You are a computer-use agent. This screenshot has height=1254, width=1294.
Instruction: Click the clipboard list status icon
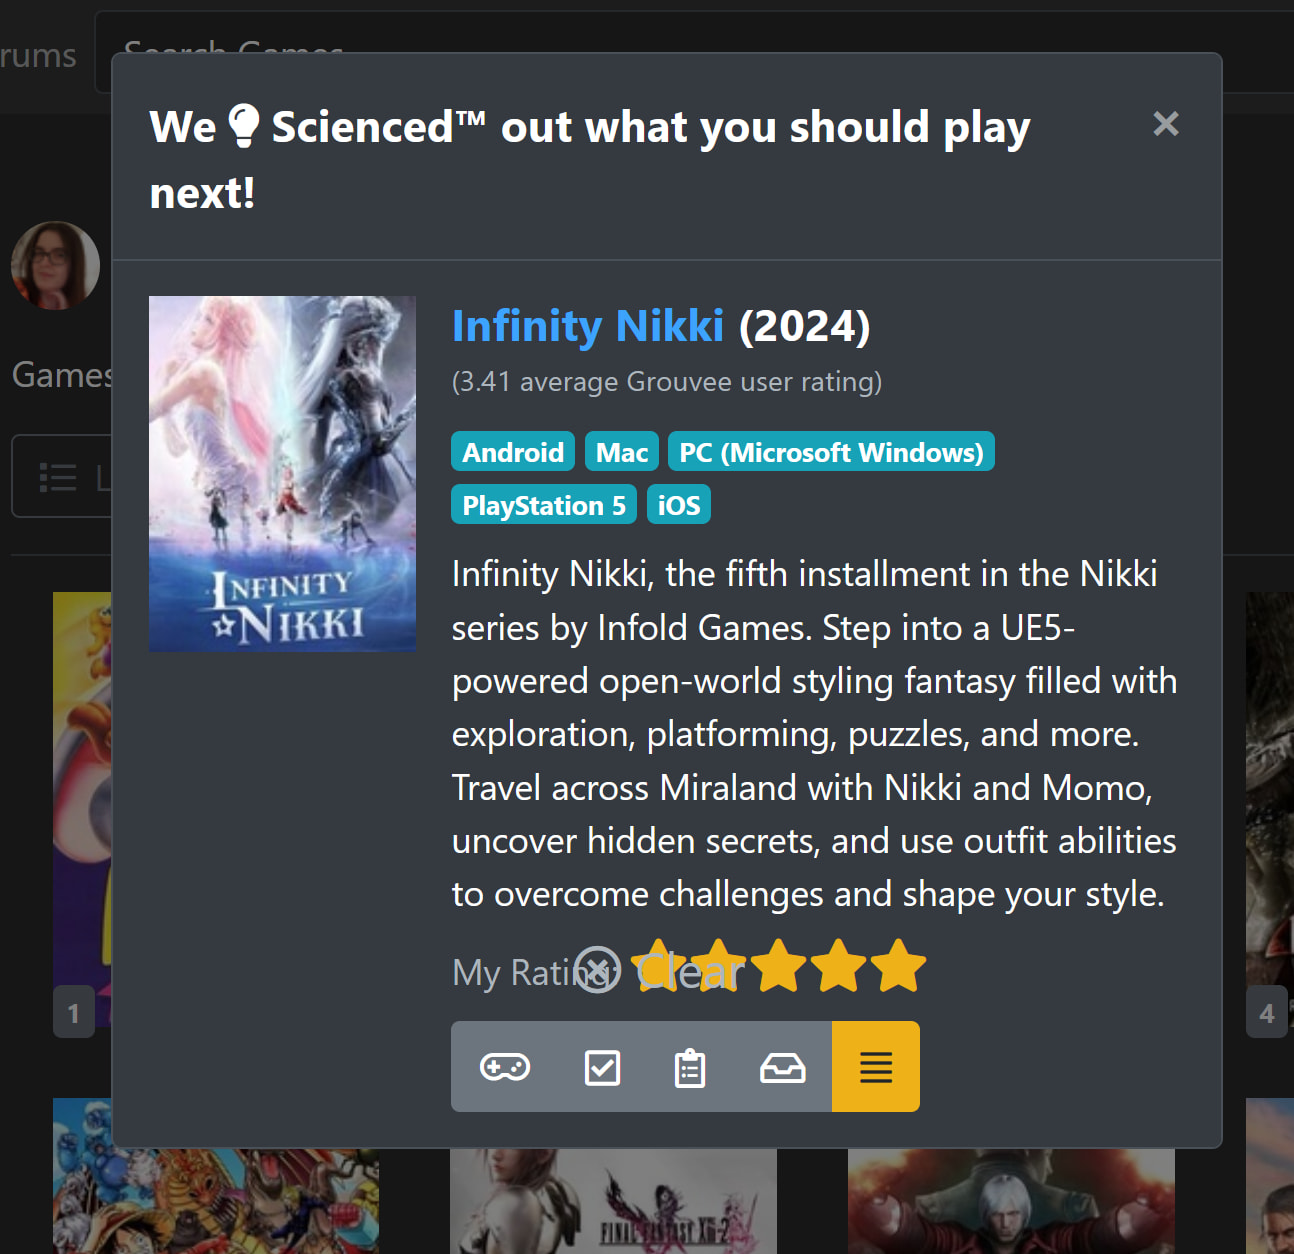pyautogui.click(x=690, y=1067)
